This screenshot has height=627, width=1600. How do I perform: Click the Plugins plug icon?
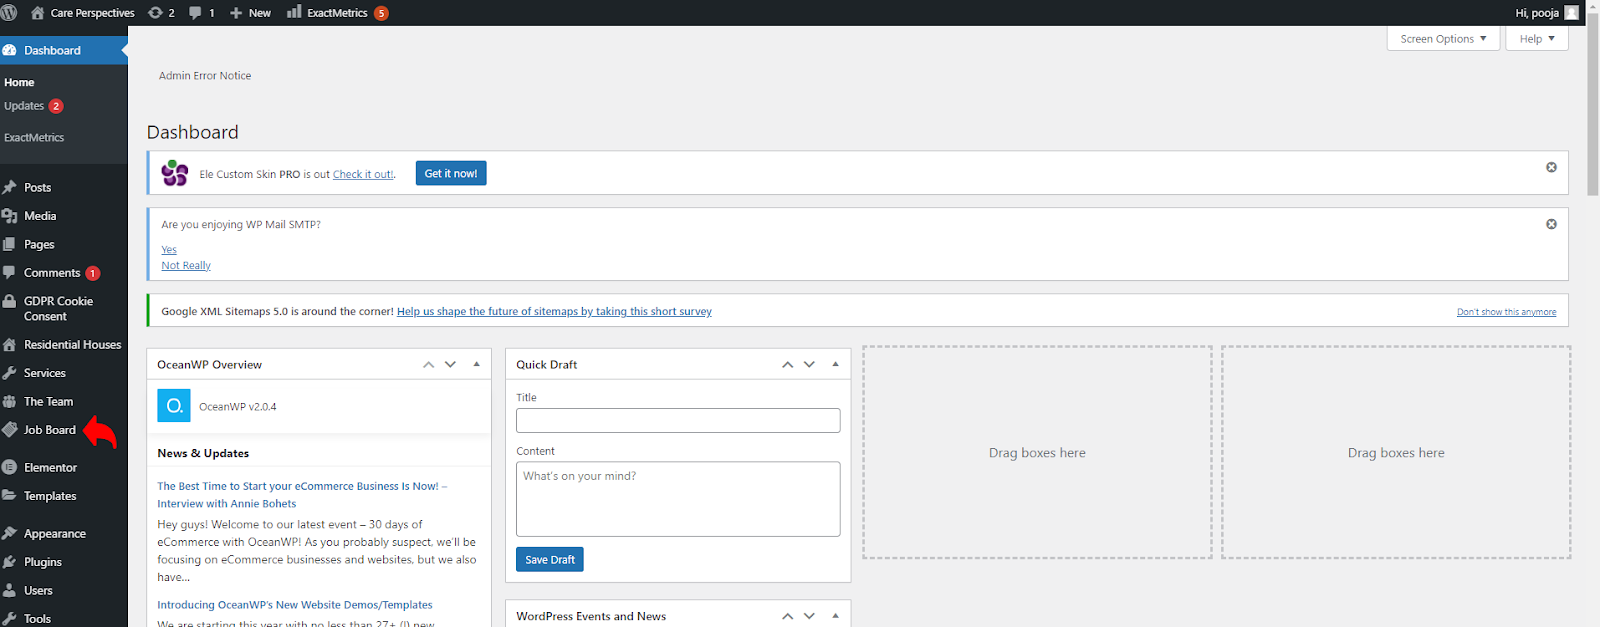pyautogui.click(x=10, y=562)
